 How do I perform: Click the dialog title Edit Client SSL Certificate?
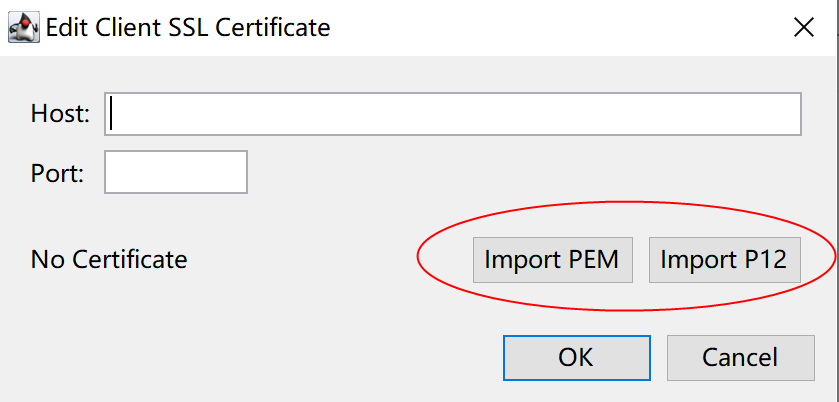coord(188,28)
